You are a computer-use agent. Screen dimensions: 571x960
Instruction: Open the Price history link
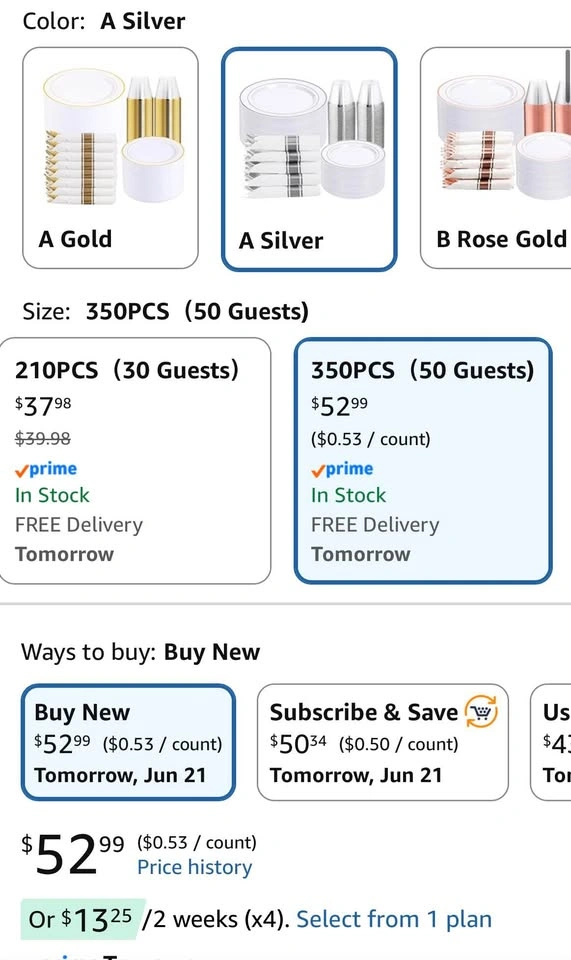pyautogui.click(x=195, y=867)
